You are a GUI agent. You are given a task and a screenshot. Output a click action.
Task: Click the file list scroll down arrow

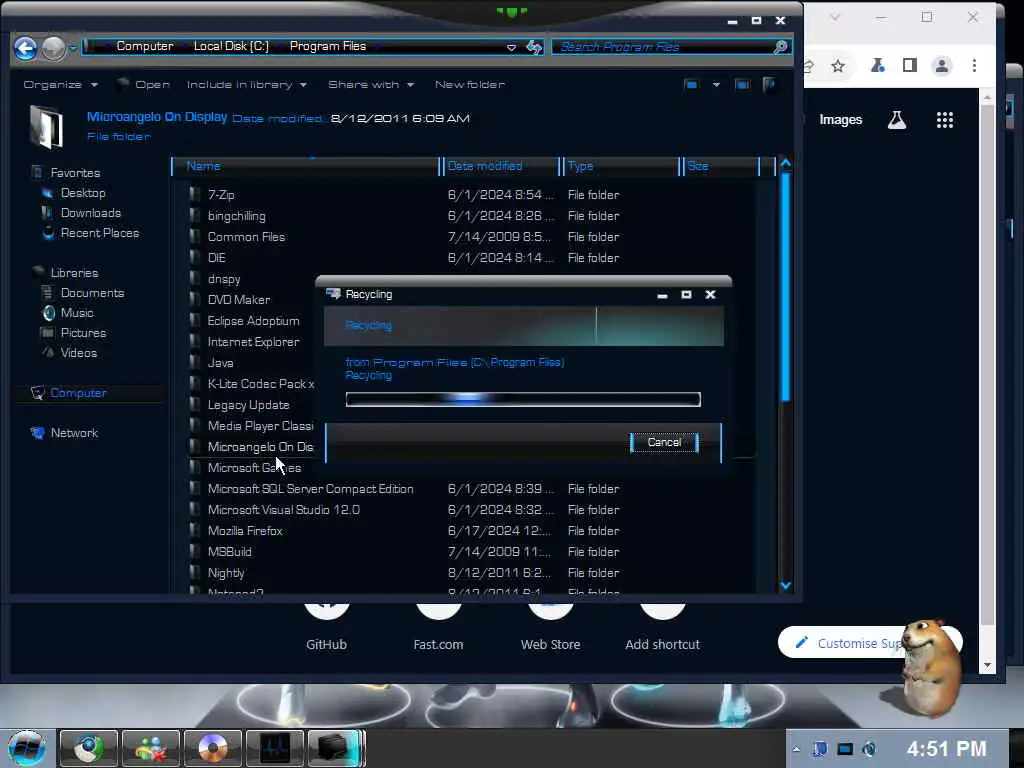pyautogui.click(x=786, y=585)
